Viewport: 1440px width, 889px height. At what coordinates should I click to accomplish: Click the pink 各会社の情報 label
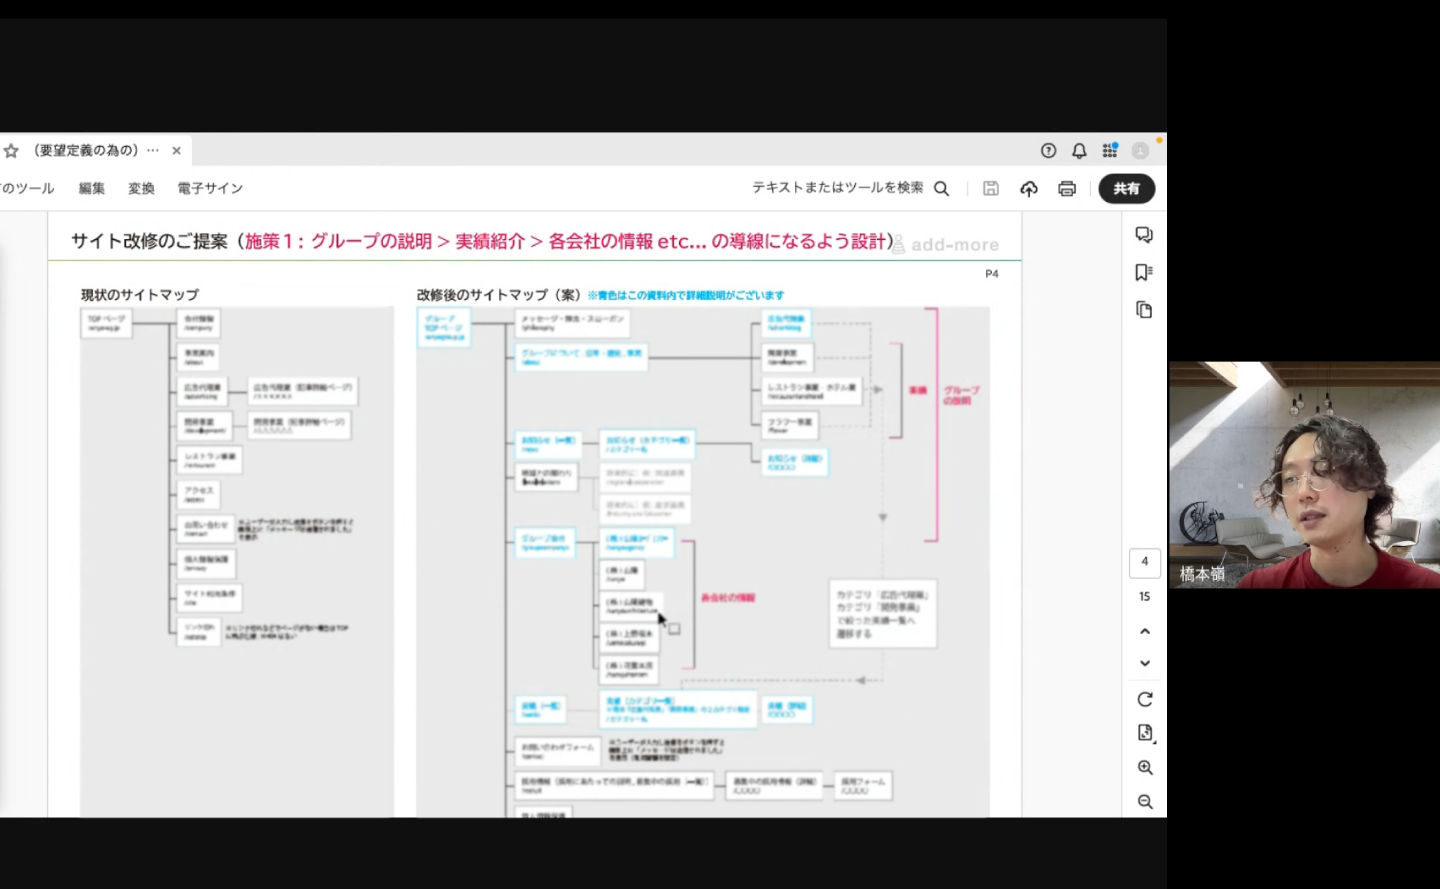click(728, 598)
